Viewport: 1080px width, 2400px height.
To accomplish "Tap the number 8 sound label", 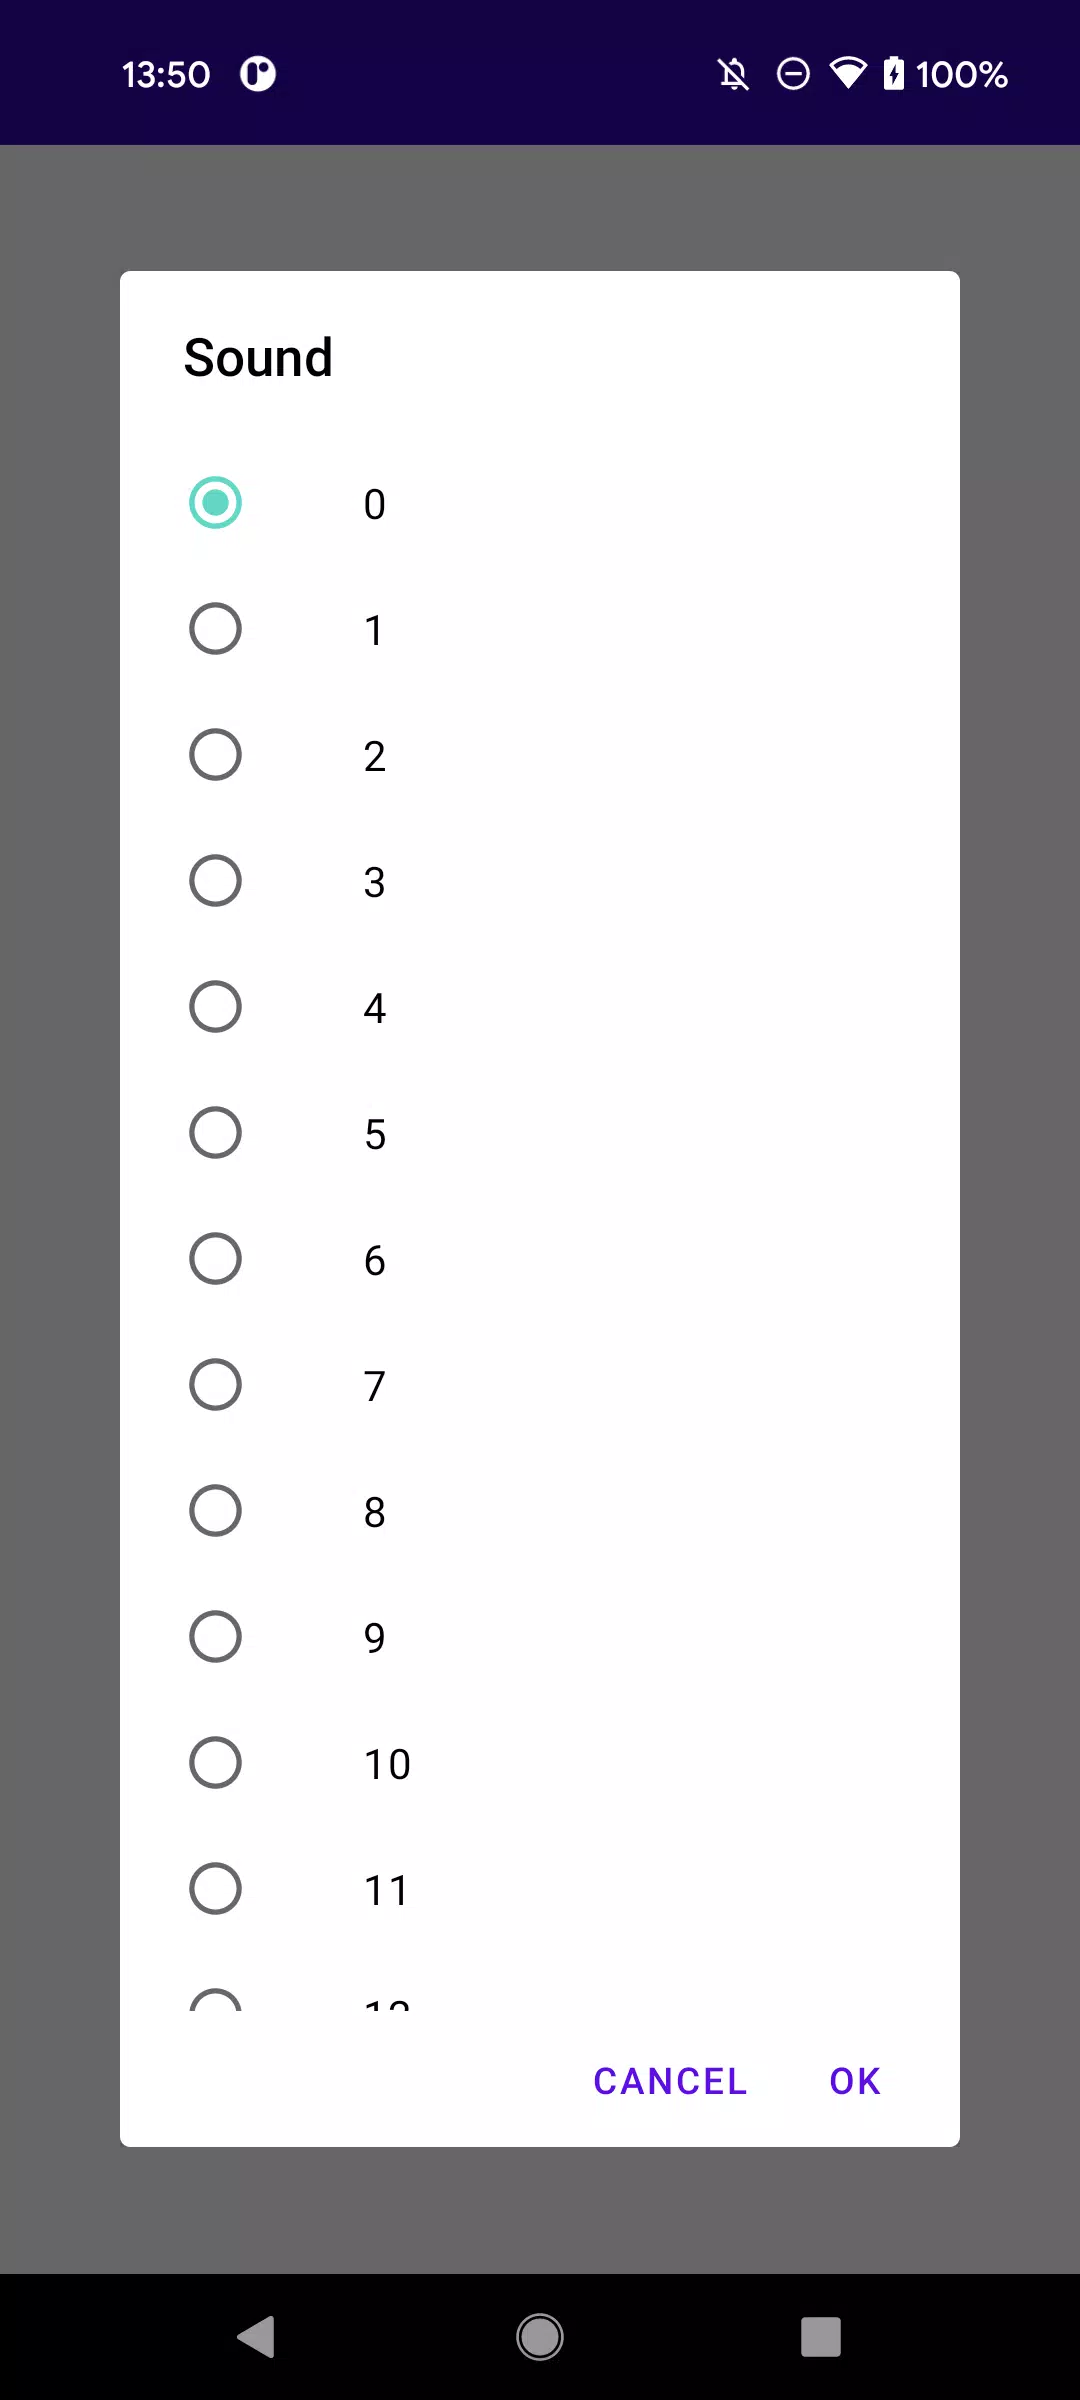I will tap(374, 1513).
